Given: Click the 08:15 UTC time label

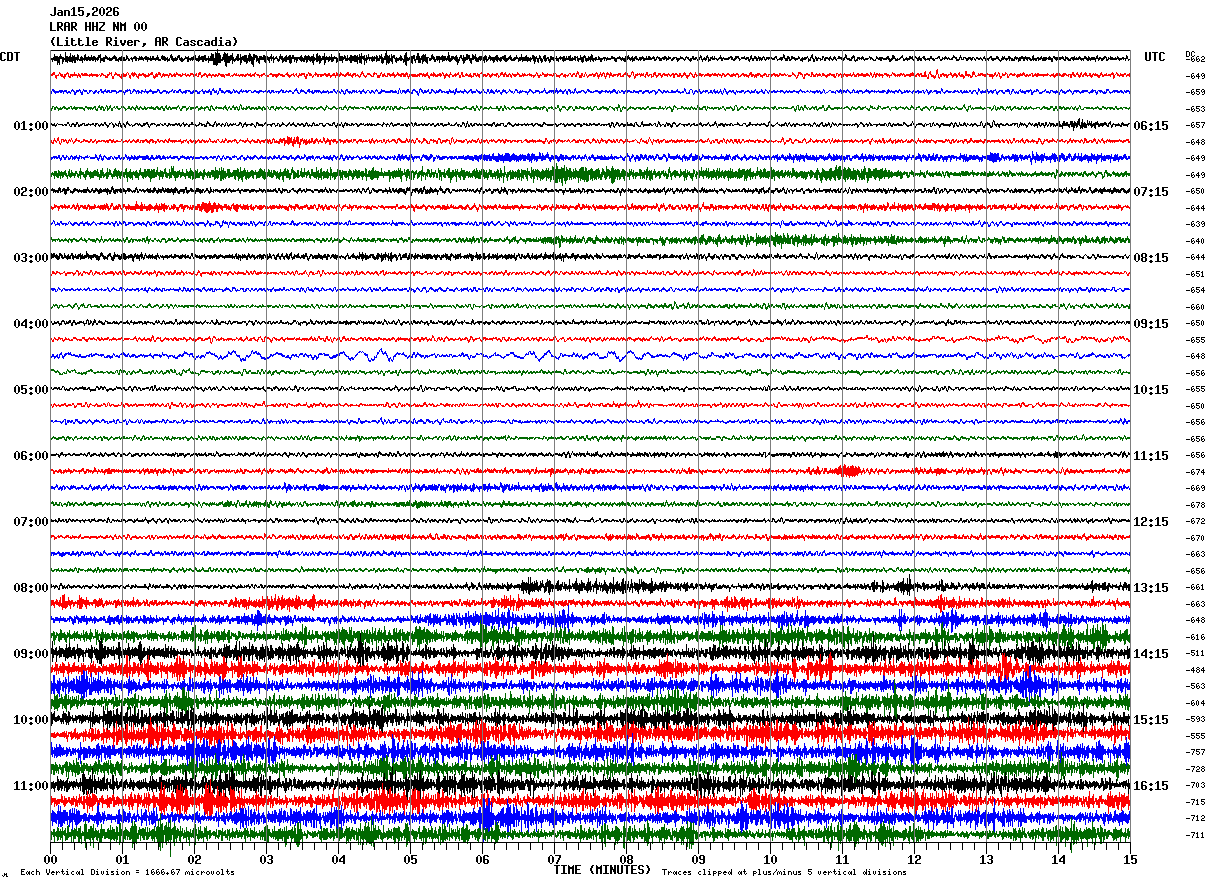Looking at the screenshot, I should [x=1151, y=258].
